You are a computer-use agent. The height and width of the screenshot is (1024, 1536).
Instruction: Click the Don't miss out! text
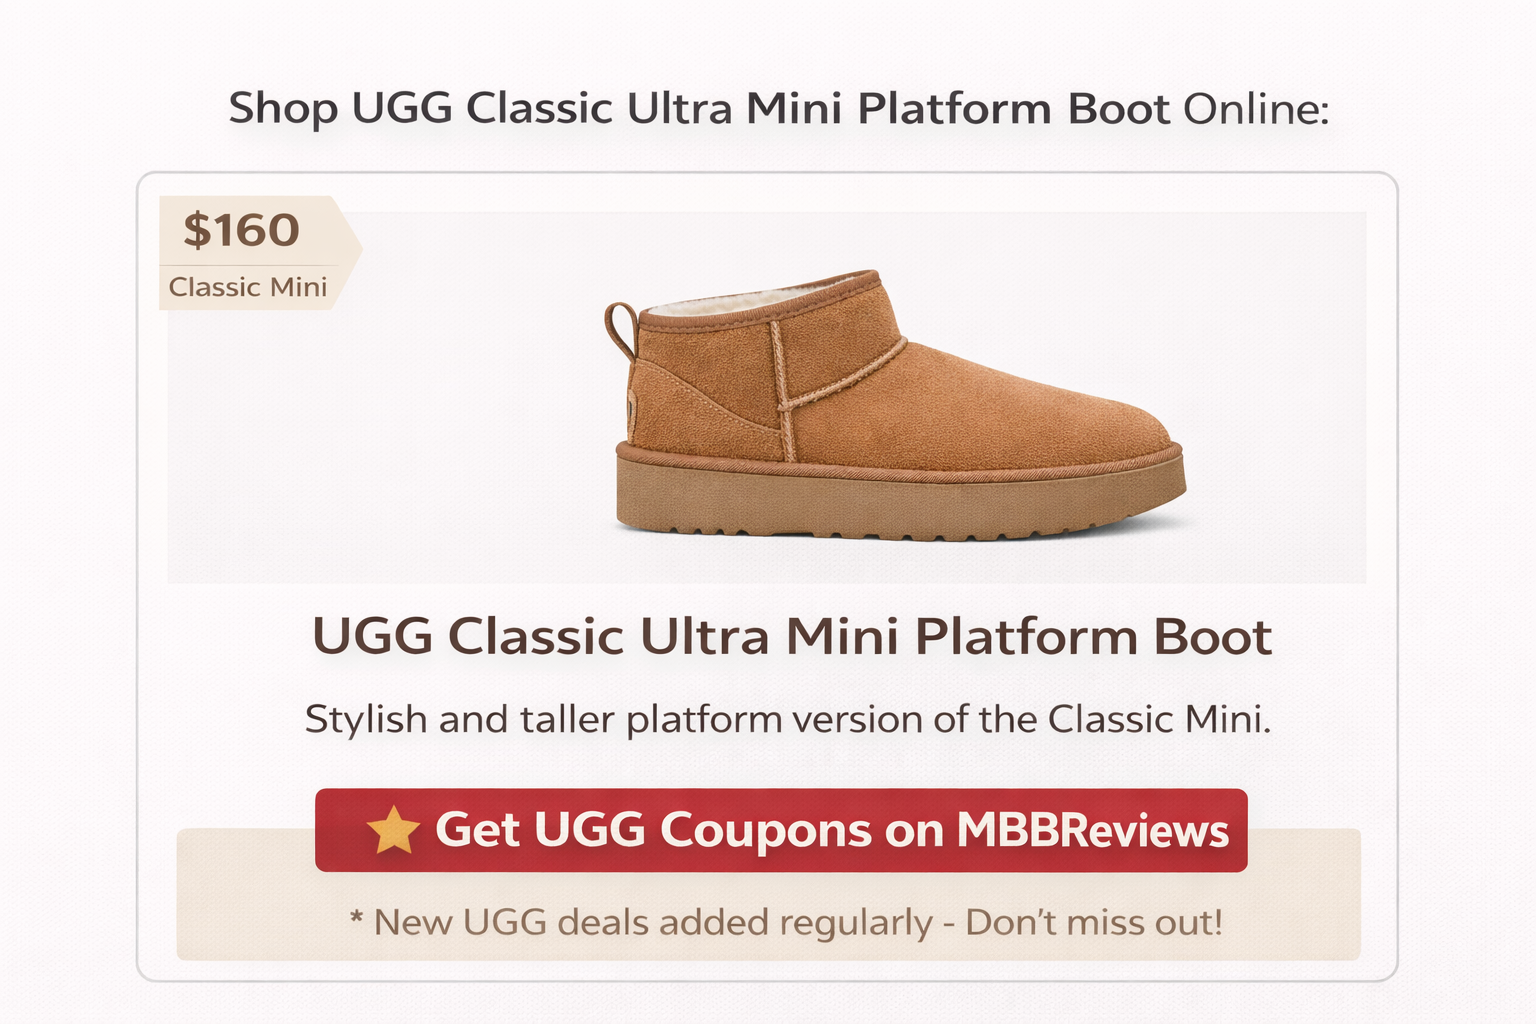1094,922
